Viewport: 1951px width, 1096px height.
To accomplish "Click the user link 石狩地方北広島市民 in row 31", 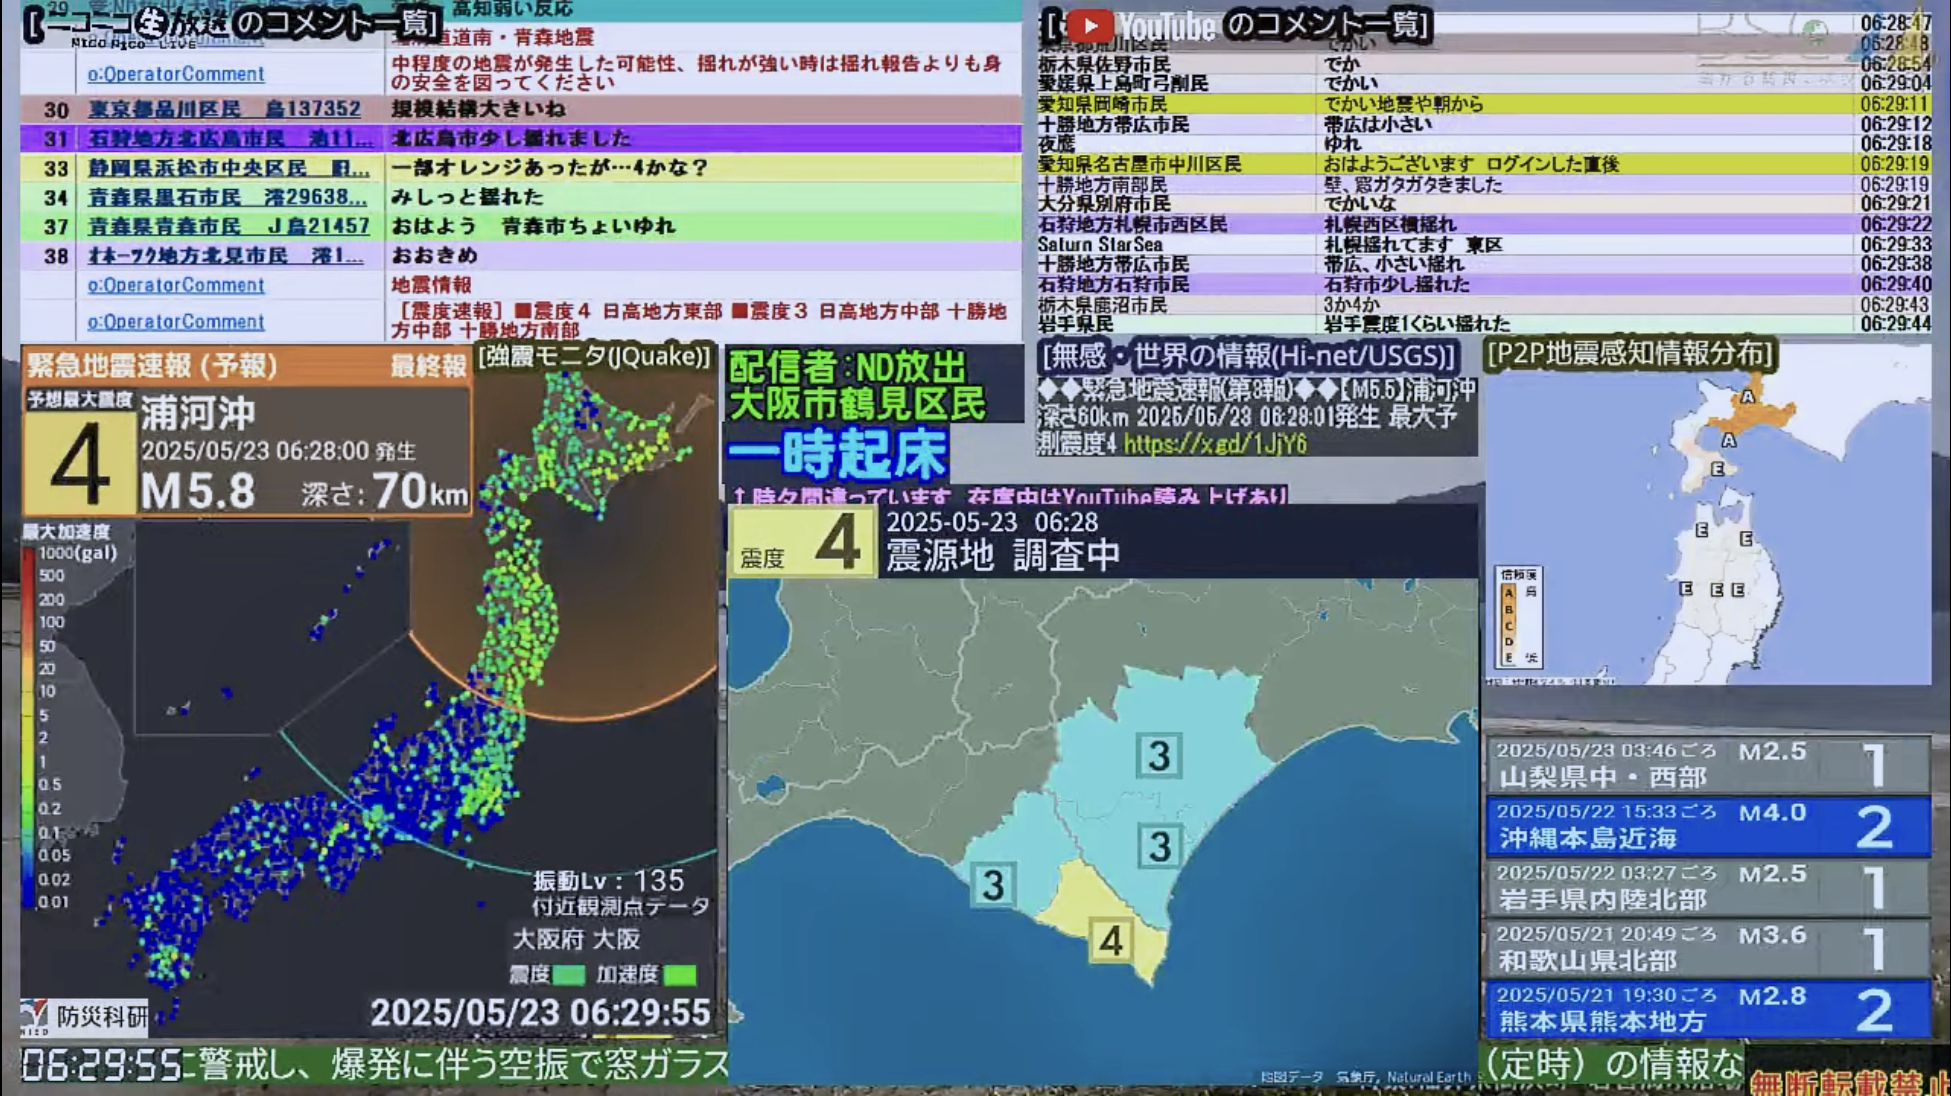I will coord(230,138).
